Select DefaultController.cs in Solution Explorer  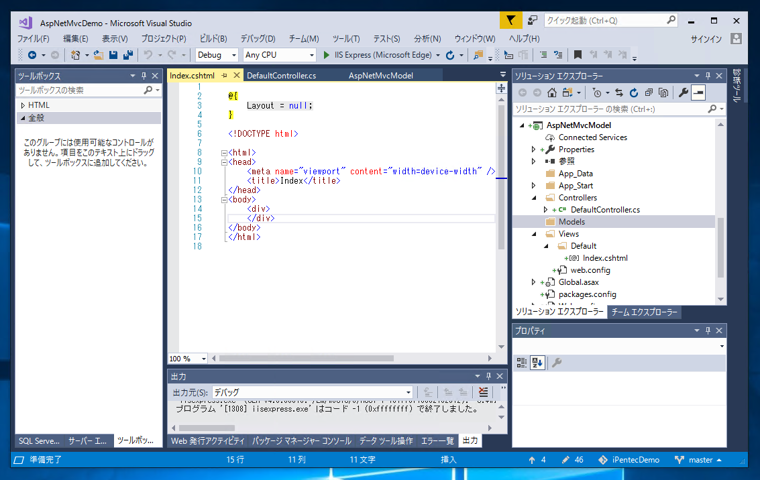(x=605, y=210)
